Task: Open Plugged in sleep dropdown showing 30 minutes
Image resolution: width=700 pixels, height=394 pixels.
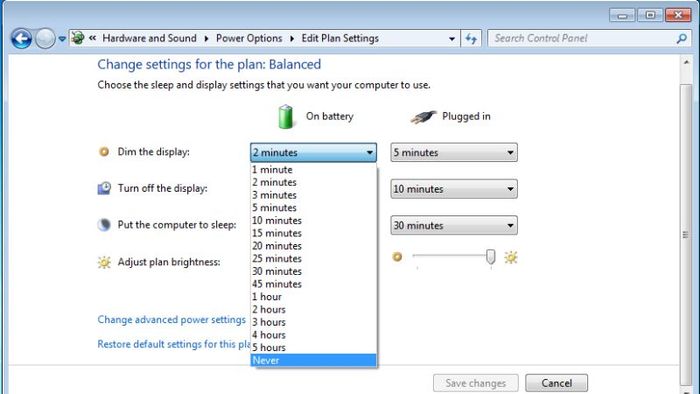Action: 454,225
